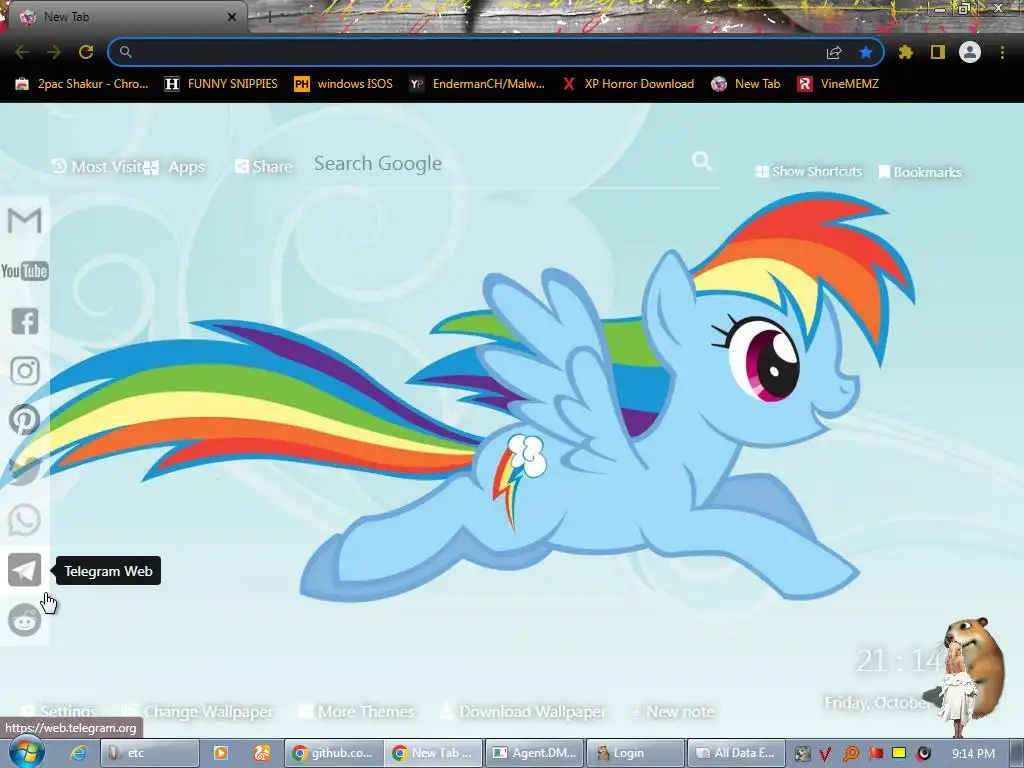Switch to the All Data E... taskbar window
This screenshot has width=1024, height=768.
(x=736, y=753)
